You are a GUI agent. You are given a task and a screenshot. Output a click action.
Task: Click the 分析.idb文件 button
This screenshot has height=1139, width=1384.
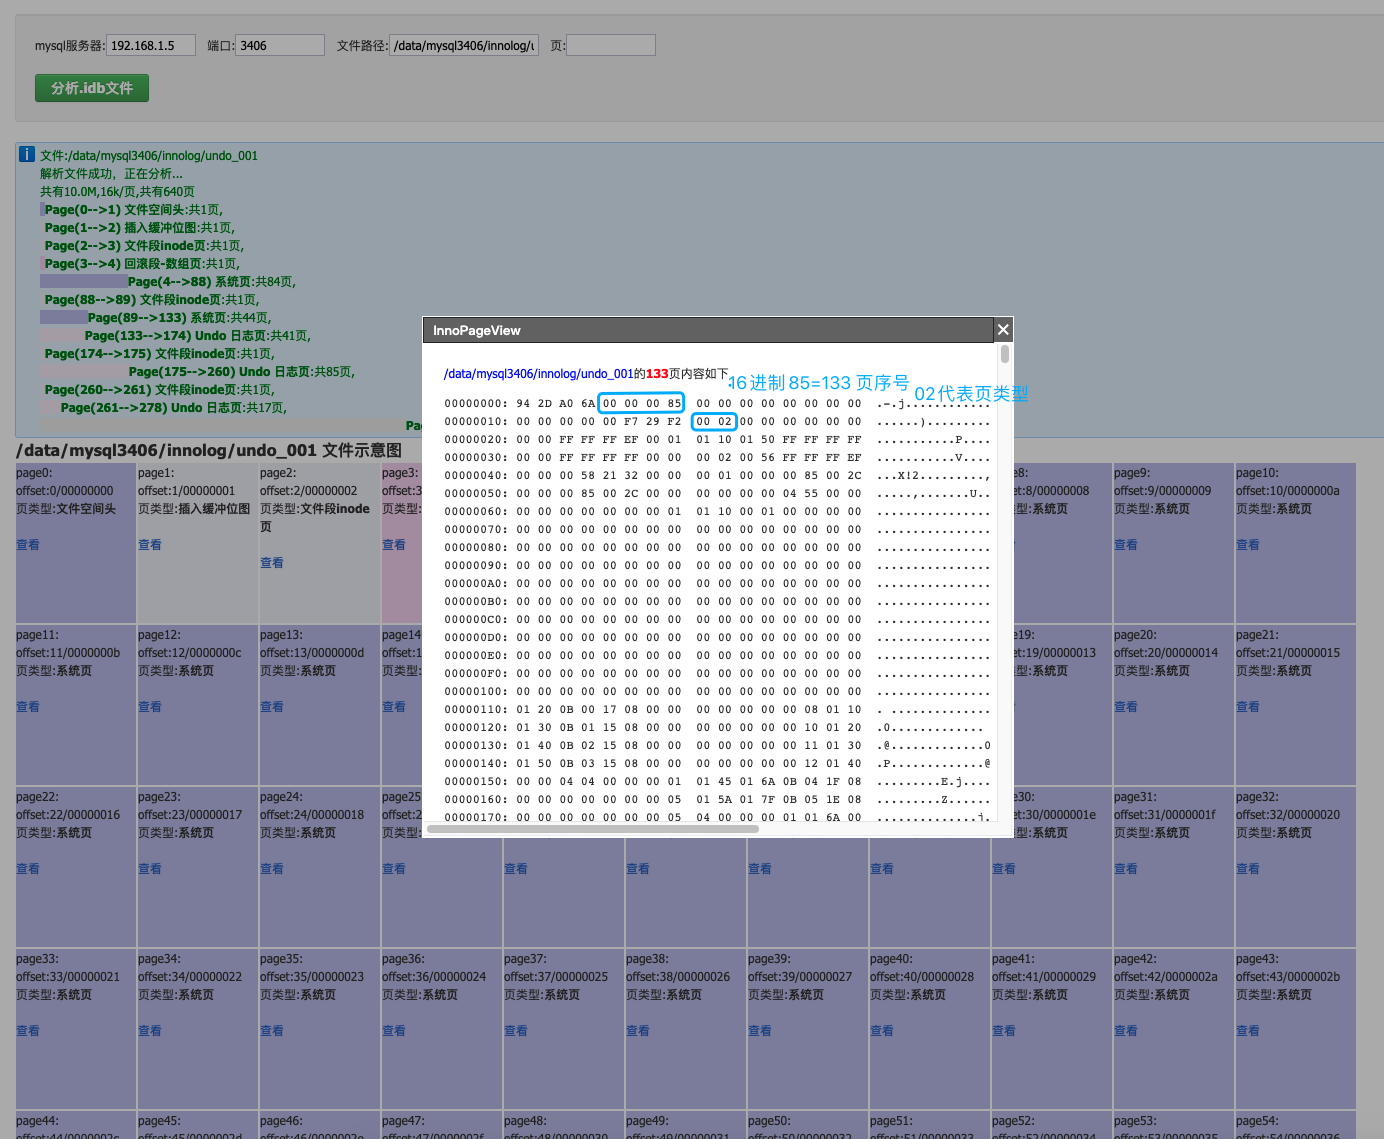[x=92, y=88]
